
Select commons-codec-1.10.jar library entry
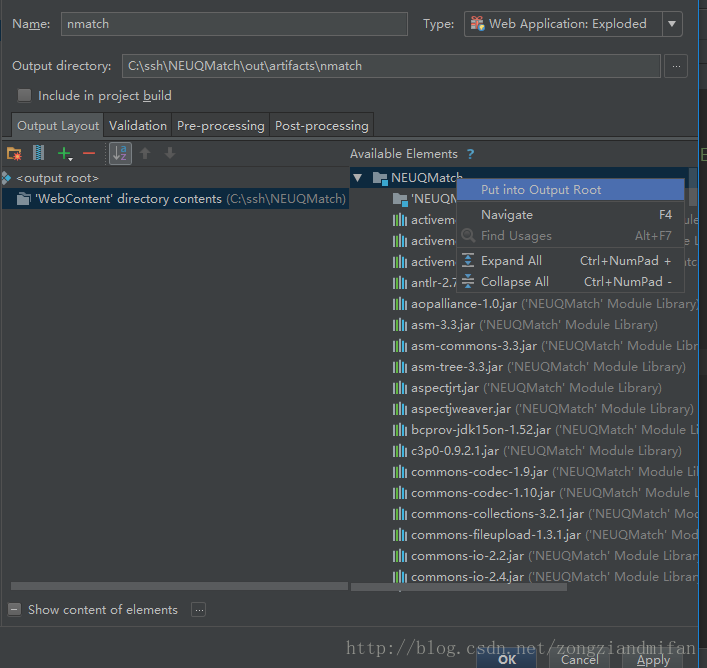pyautogui.click(x=545, y=493)
